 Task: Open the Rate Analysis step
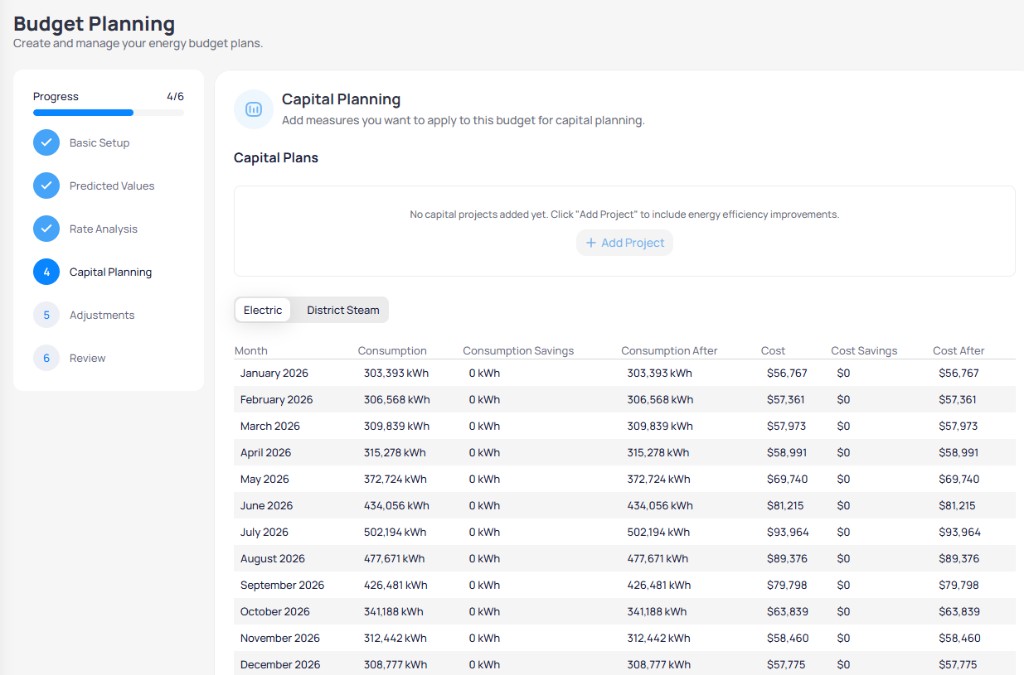tap(103, 229)
